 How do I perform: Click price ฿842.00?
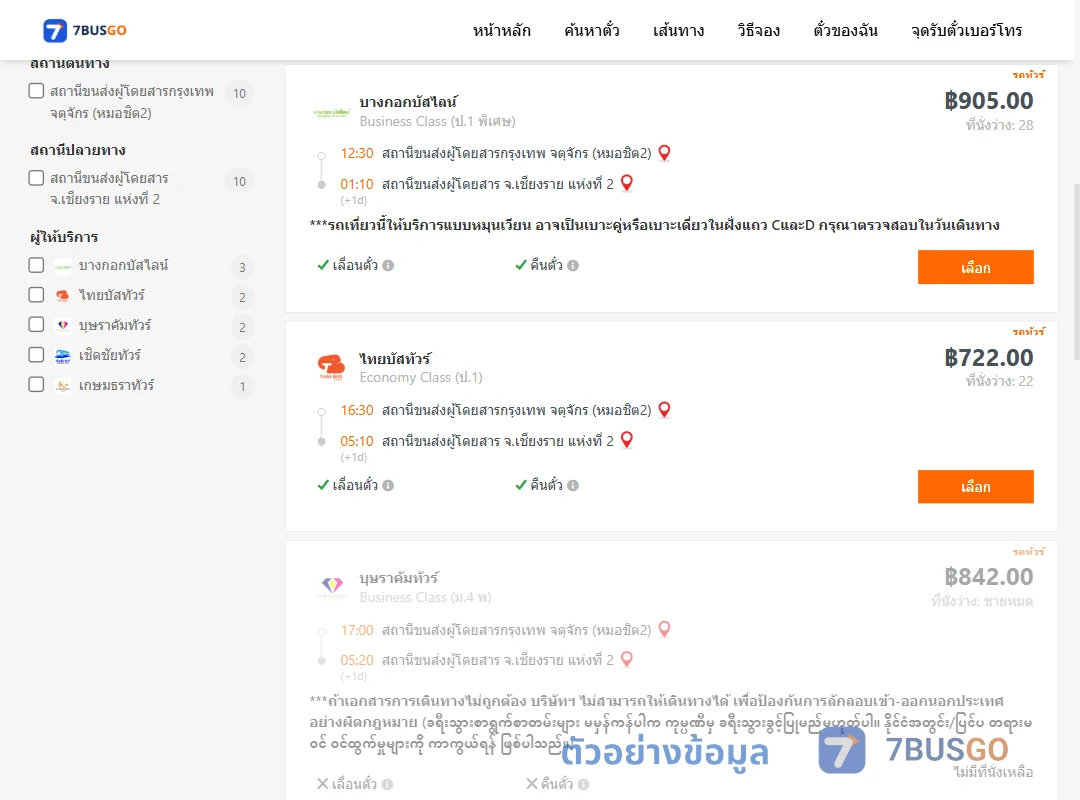988,577
